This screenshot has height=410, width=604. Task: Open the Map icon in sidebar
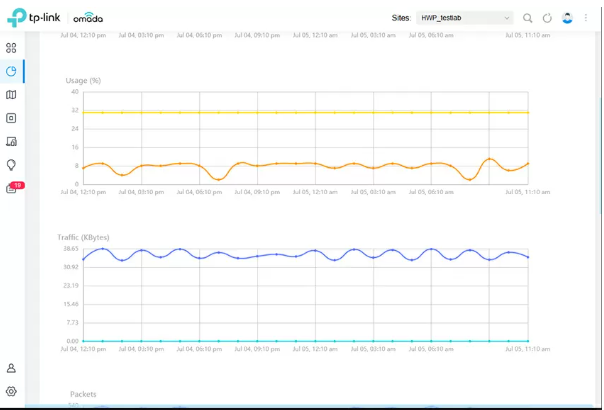[11, 95]
